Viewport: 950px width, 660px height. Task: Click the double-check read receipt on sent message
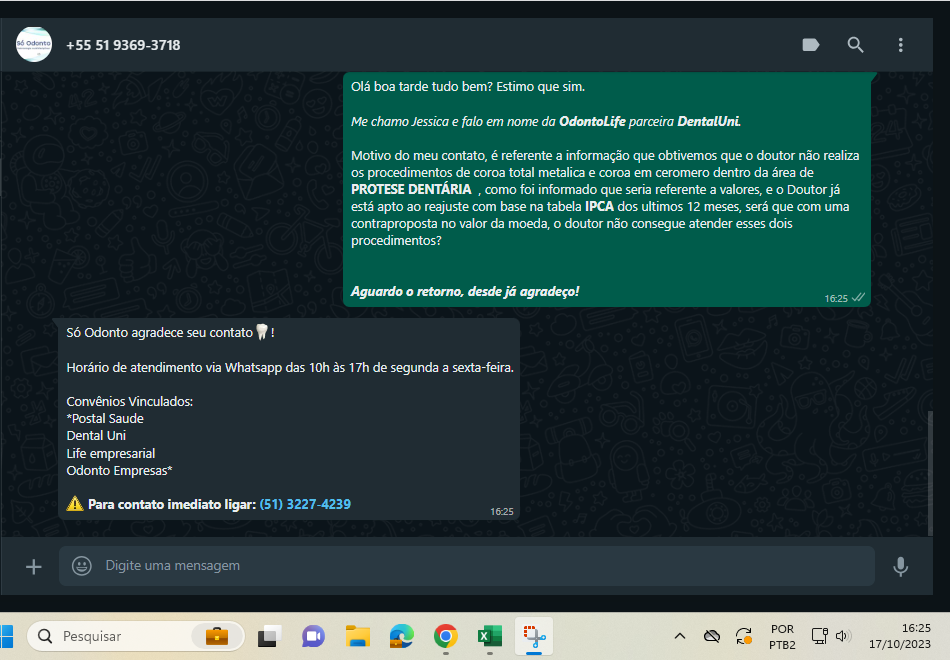(859, 298)
